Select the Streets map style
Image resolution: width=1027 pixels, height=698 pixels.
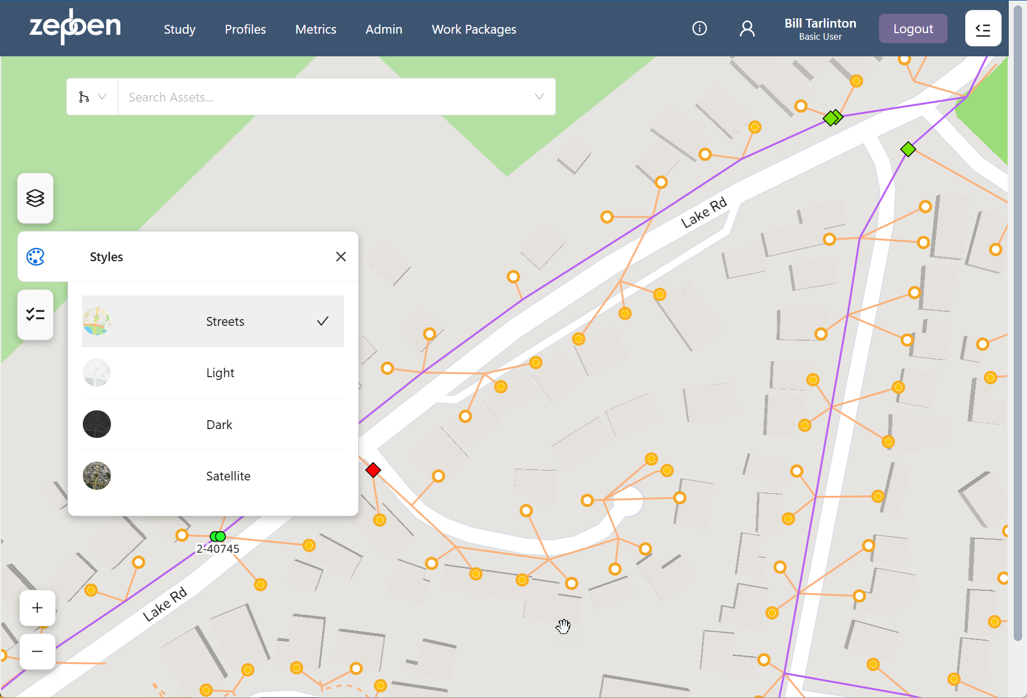tap(213, 321)
